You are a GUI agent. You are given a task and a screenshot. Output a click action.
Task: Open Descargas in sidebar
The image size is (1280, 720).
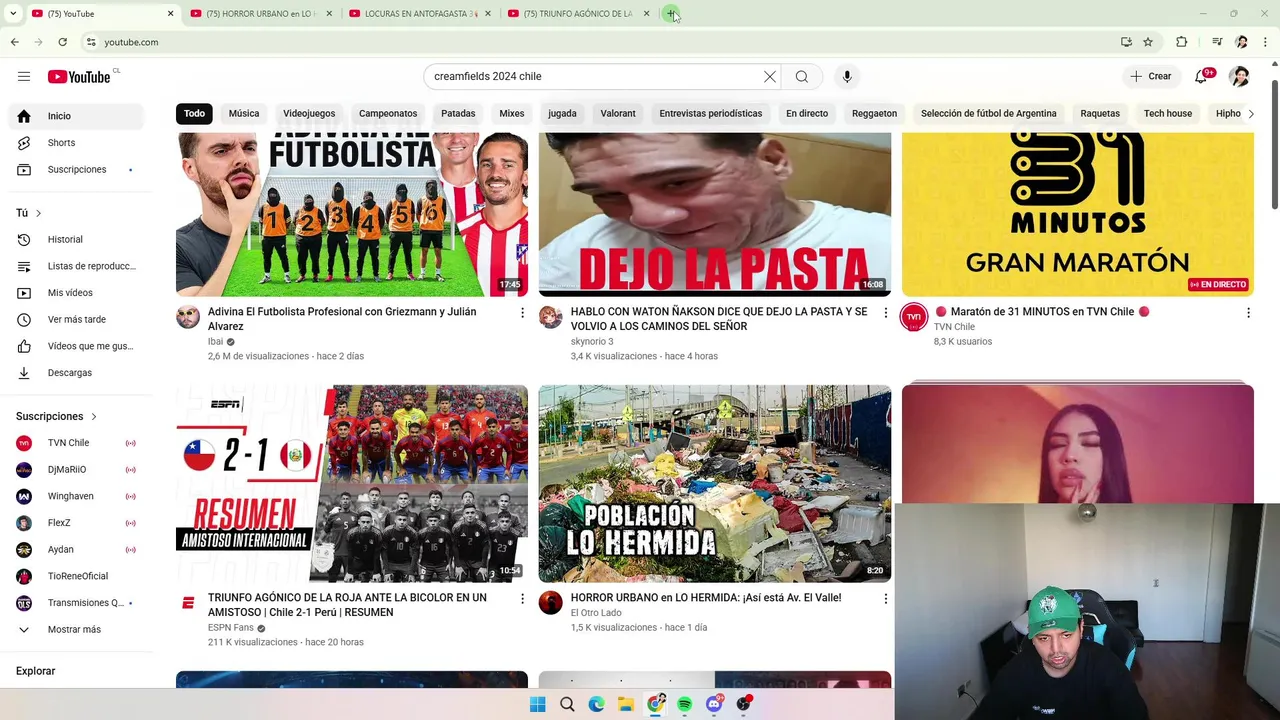click(x=77, y=373)
